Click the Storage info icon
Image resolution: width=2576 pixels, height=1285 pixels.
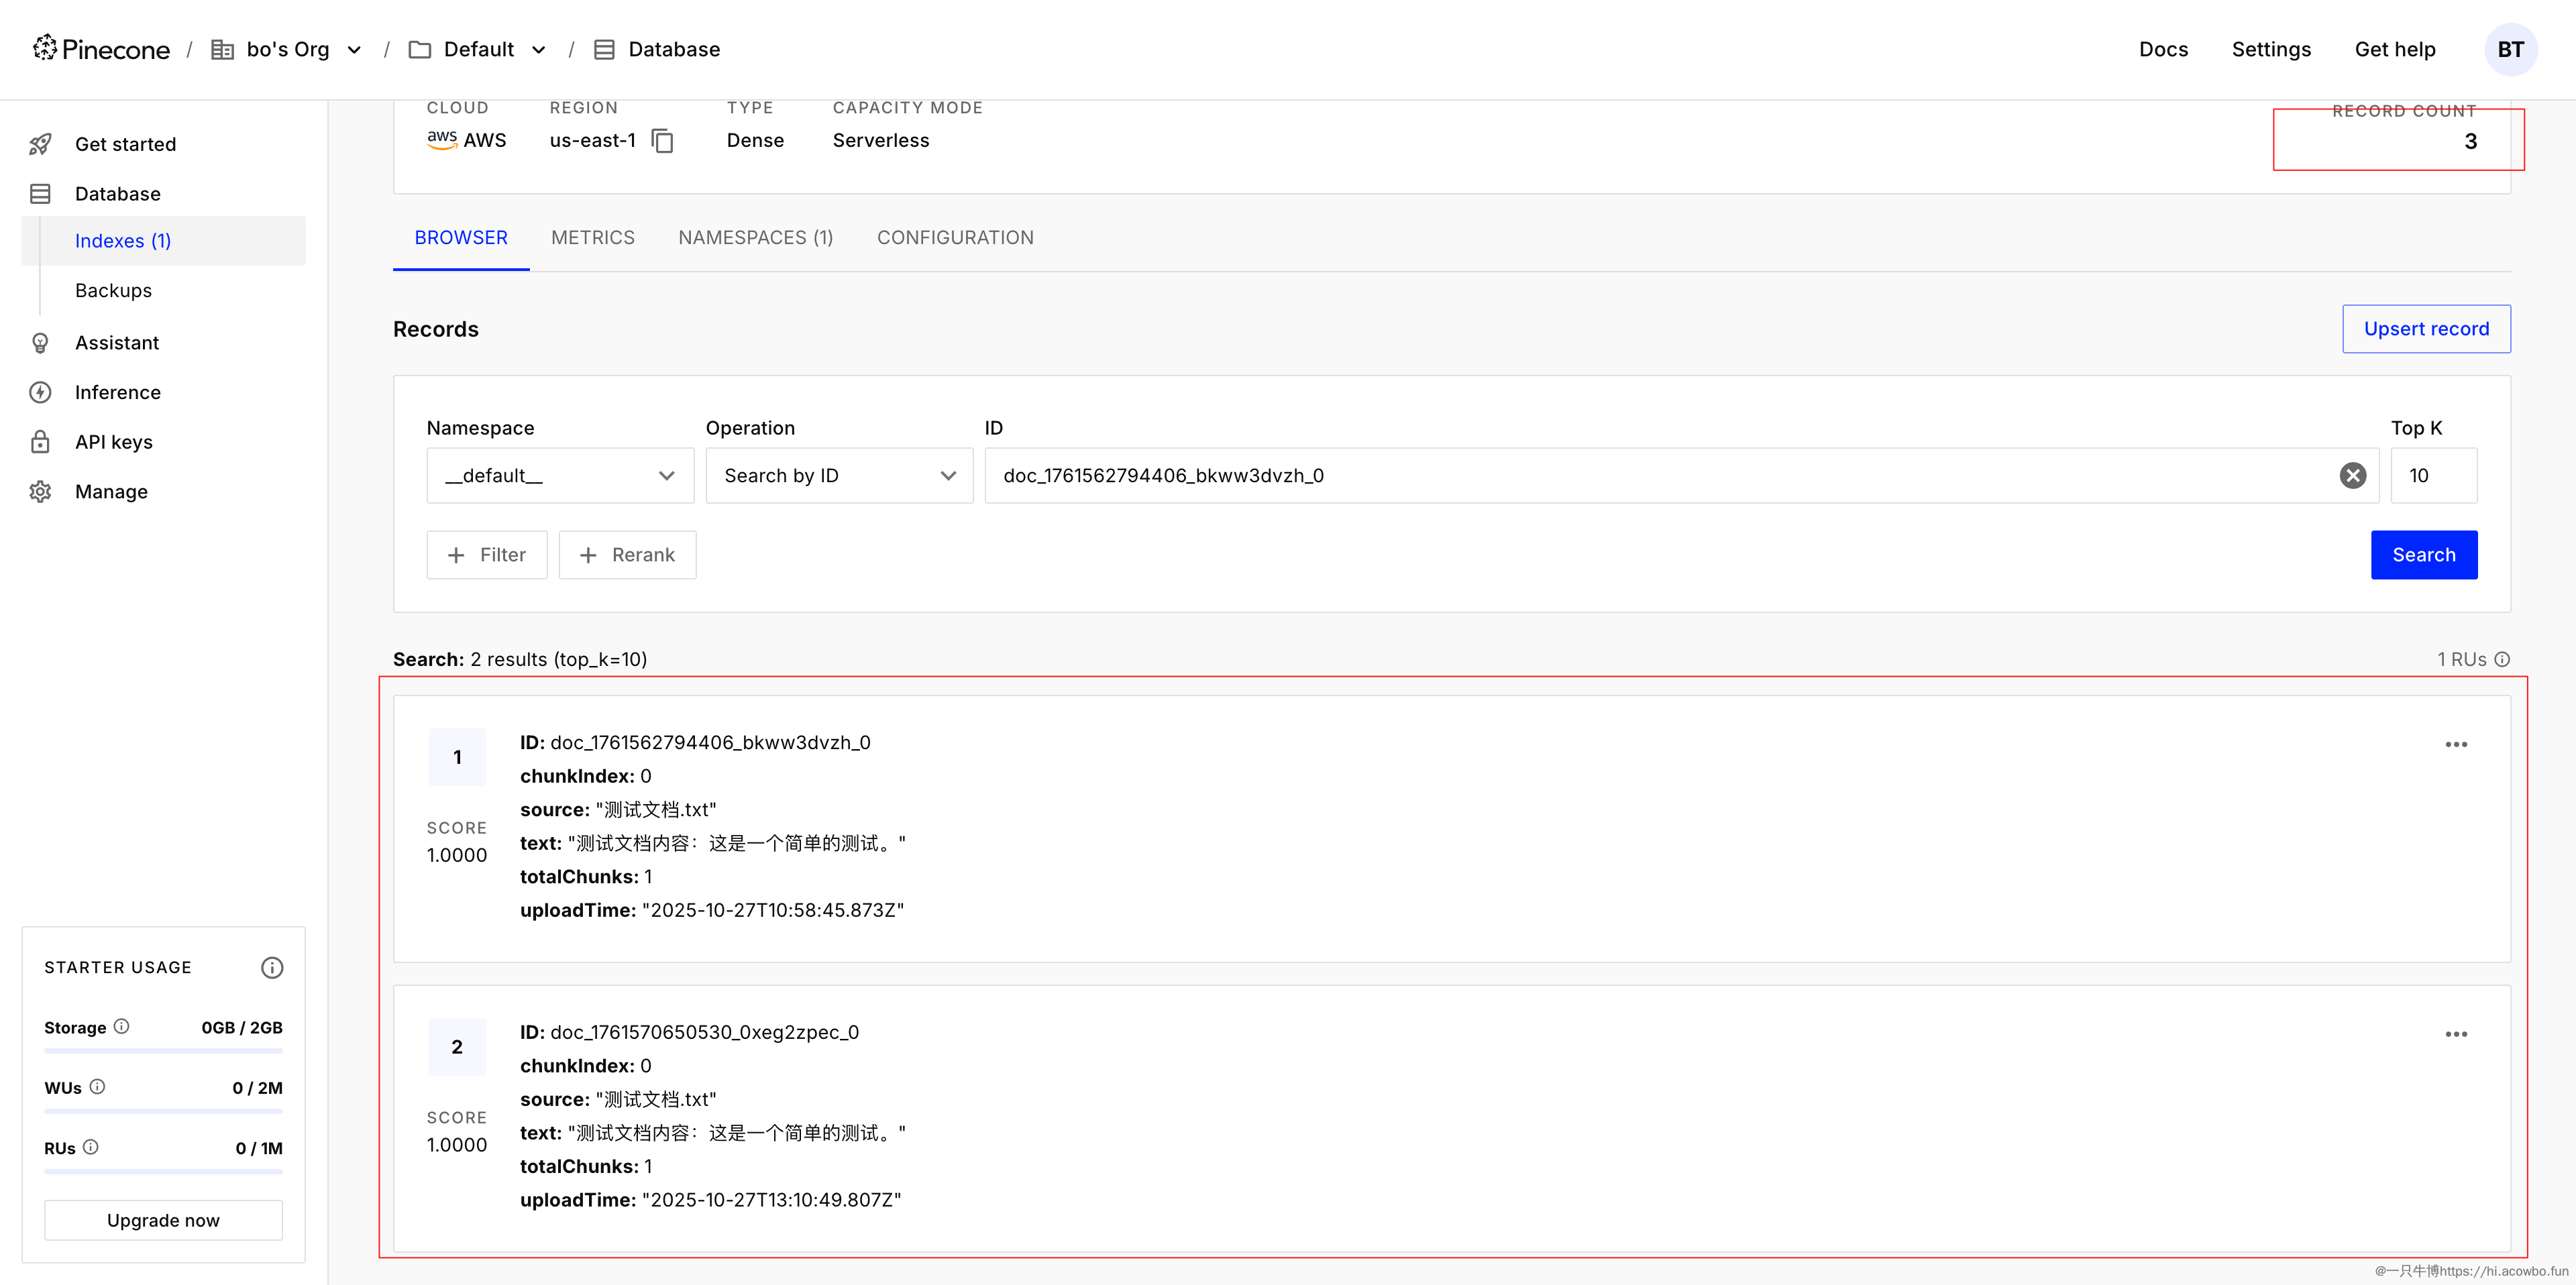coord(122,1026)
